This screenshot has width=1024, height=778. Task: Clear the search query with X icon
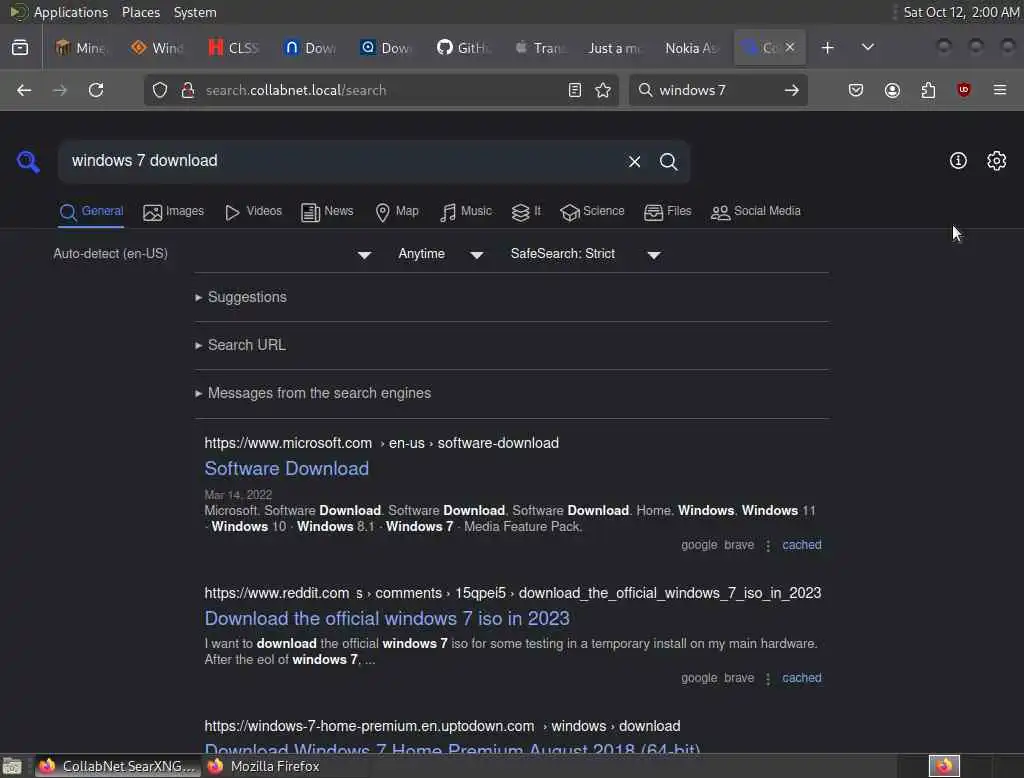[x=634, y=161]
